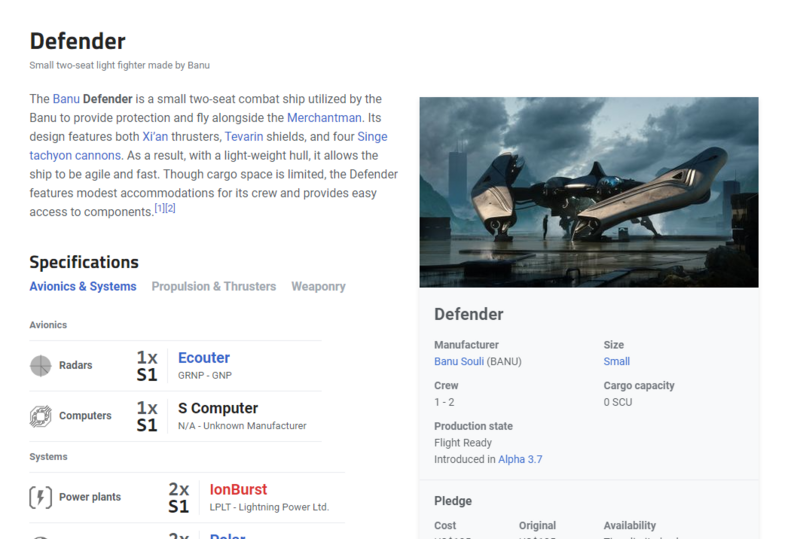The image size is (800, 539).
Task: Open the Ecouter radar link
Action: click(204, 358)
